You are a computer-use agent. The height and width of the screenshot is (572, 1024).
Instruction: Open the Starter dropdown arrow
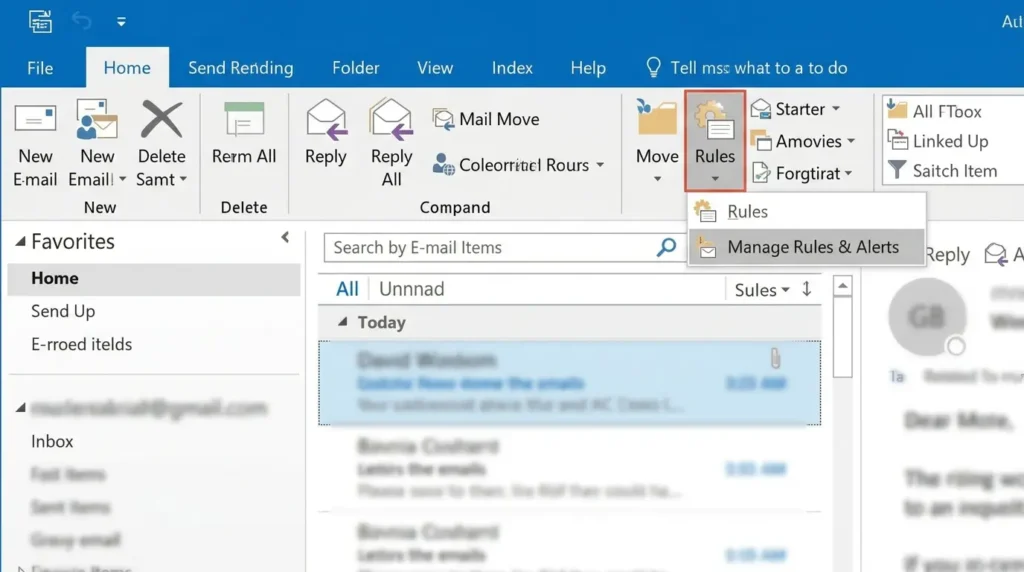click(836, 109)
